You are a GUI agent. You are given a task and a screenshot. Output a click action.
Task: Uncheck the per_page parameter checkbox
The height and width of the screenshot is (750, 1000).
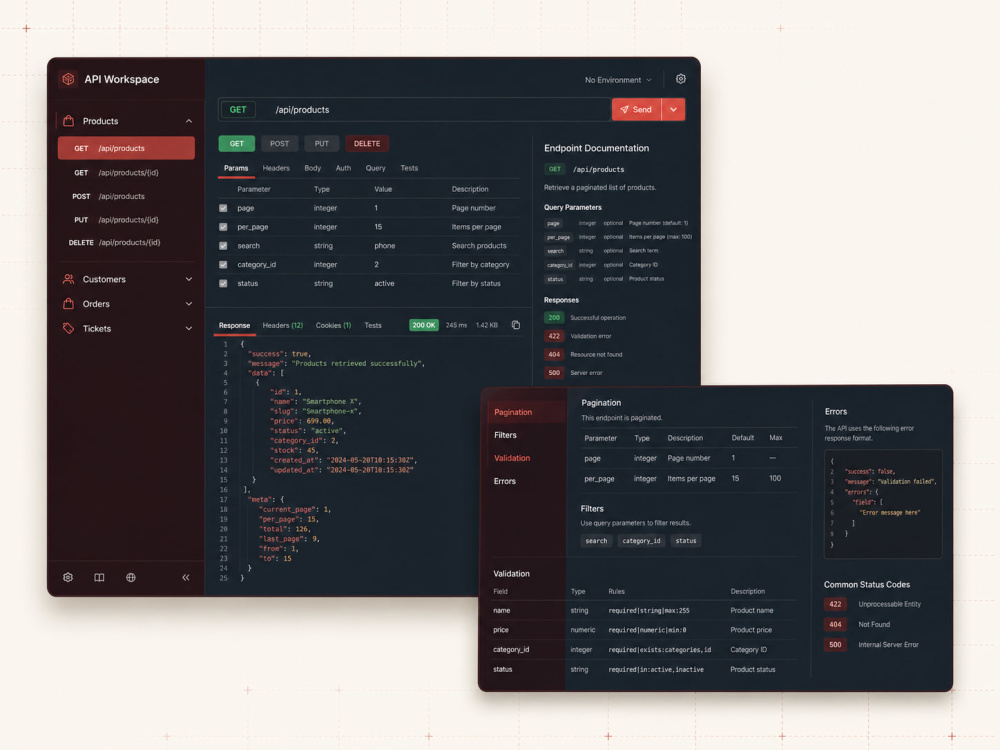[223, 227]
